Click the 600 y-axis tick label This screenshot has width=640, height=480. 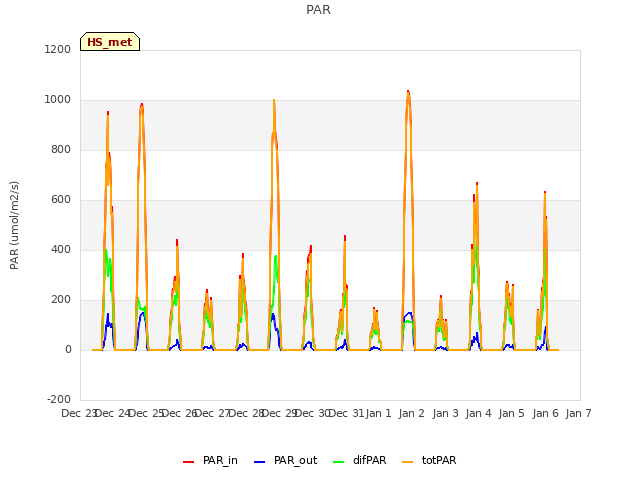[61, 200]
